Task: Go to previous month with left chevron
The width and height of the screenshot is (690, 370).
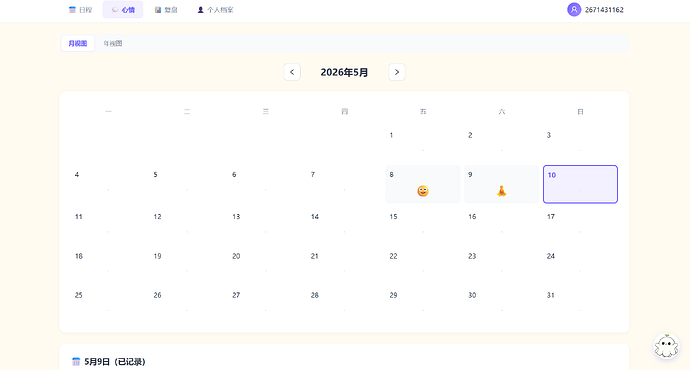Action: 292,72
